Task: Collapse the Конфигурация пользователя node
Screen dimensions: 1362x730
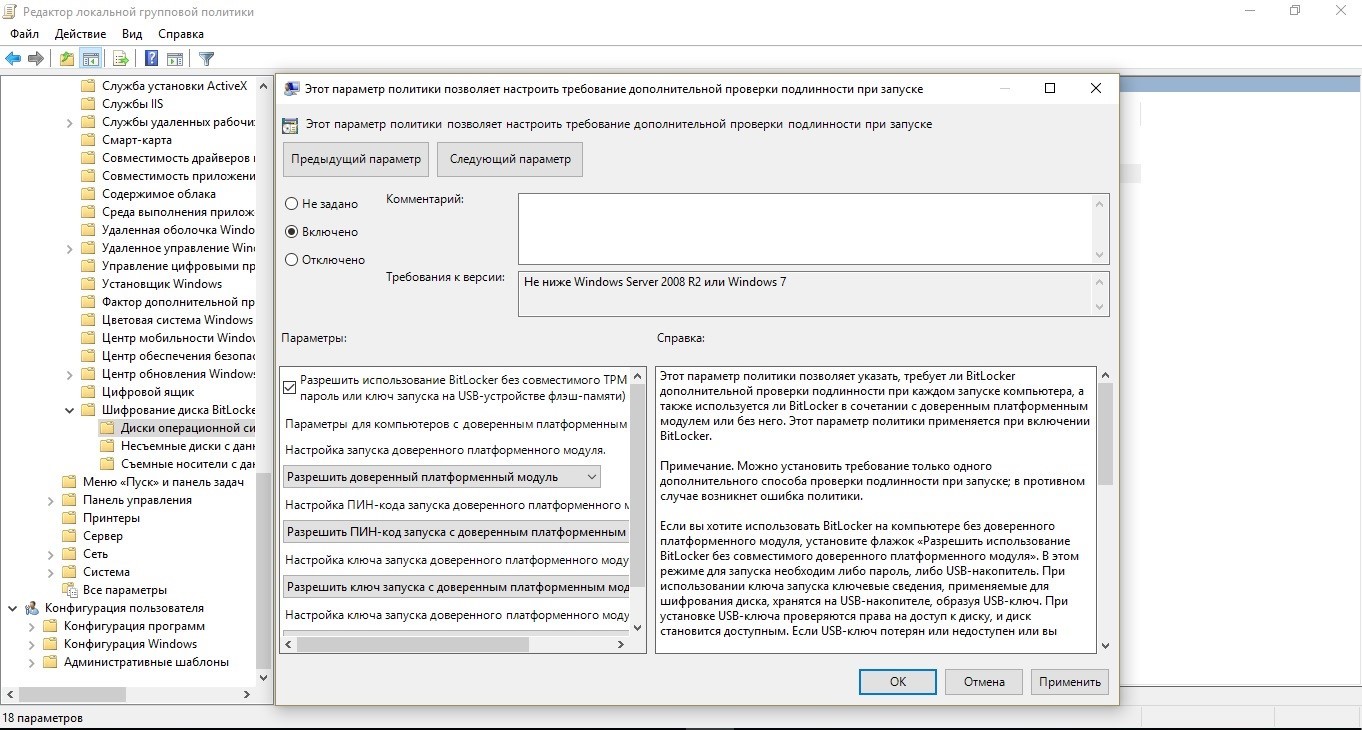Action: click(13, 608)
